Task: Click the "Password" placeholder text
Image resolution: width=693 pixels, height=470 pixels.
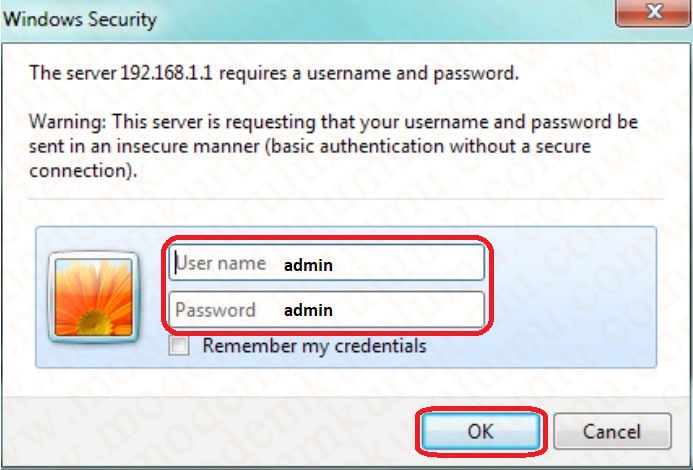Action: point(215,310)
